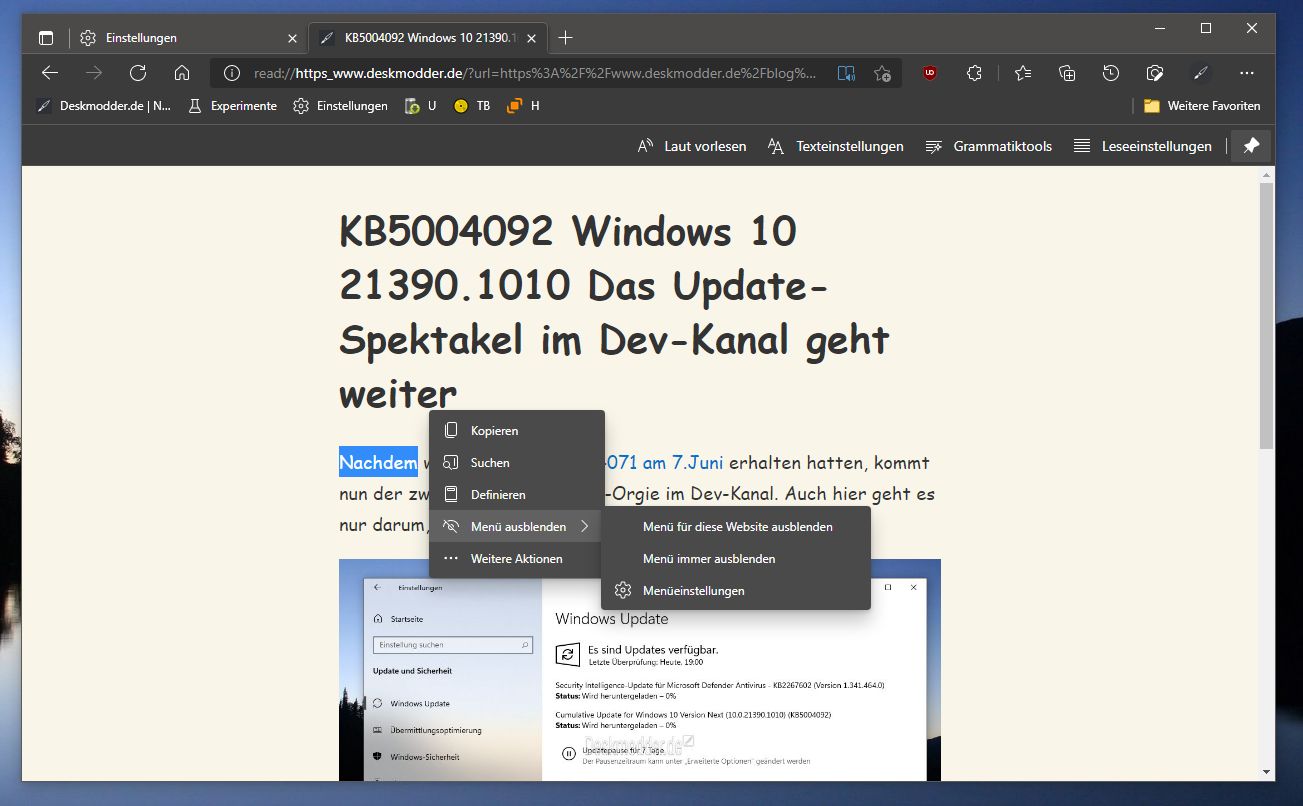Open the browser settings and more menu
Screen dimensions: 1303x806
click(x=1246, y=73)
